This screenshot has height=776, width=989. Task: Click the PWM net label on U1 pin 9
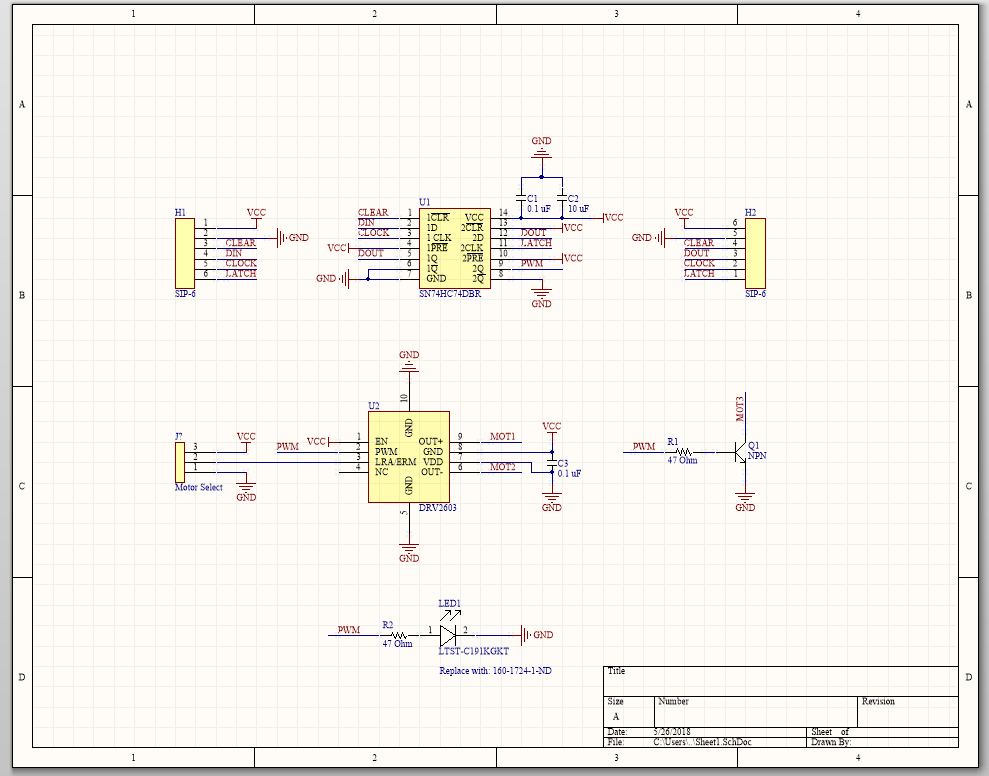532,263
